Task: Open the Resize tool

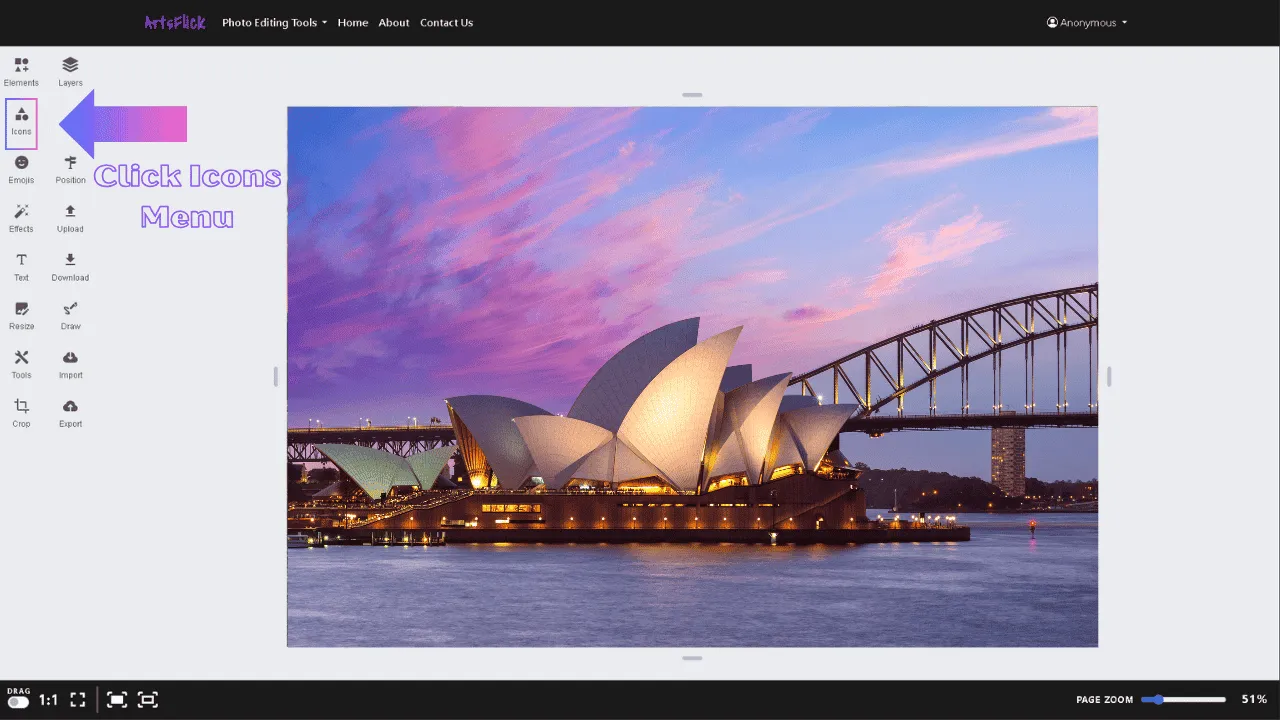Action: [x=21, y=315]
